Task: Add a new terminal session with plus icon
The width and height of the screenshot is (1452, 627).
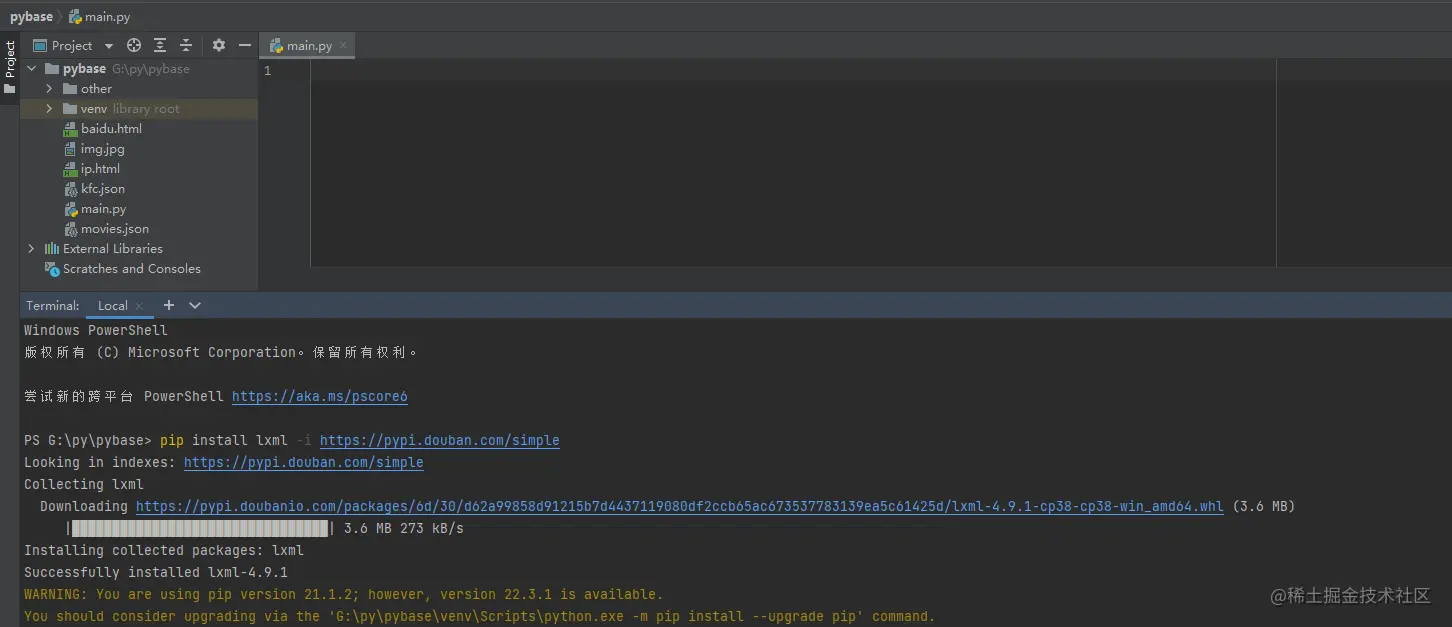Action: (x=169, y=305)
